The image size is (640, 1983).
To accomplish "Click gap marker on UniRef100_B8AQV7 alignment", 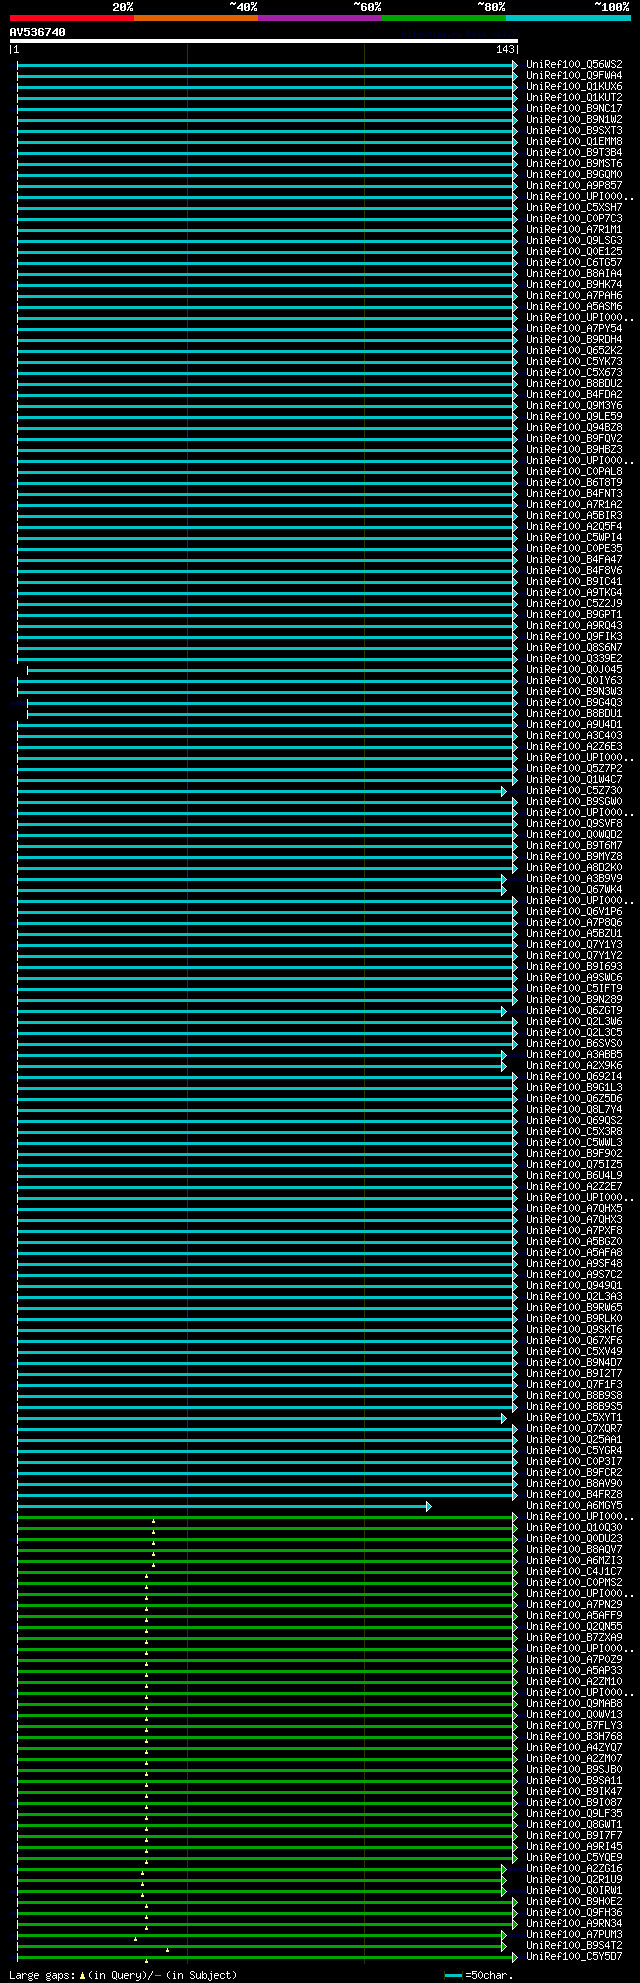I will point(153,1553).
